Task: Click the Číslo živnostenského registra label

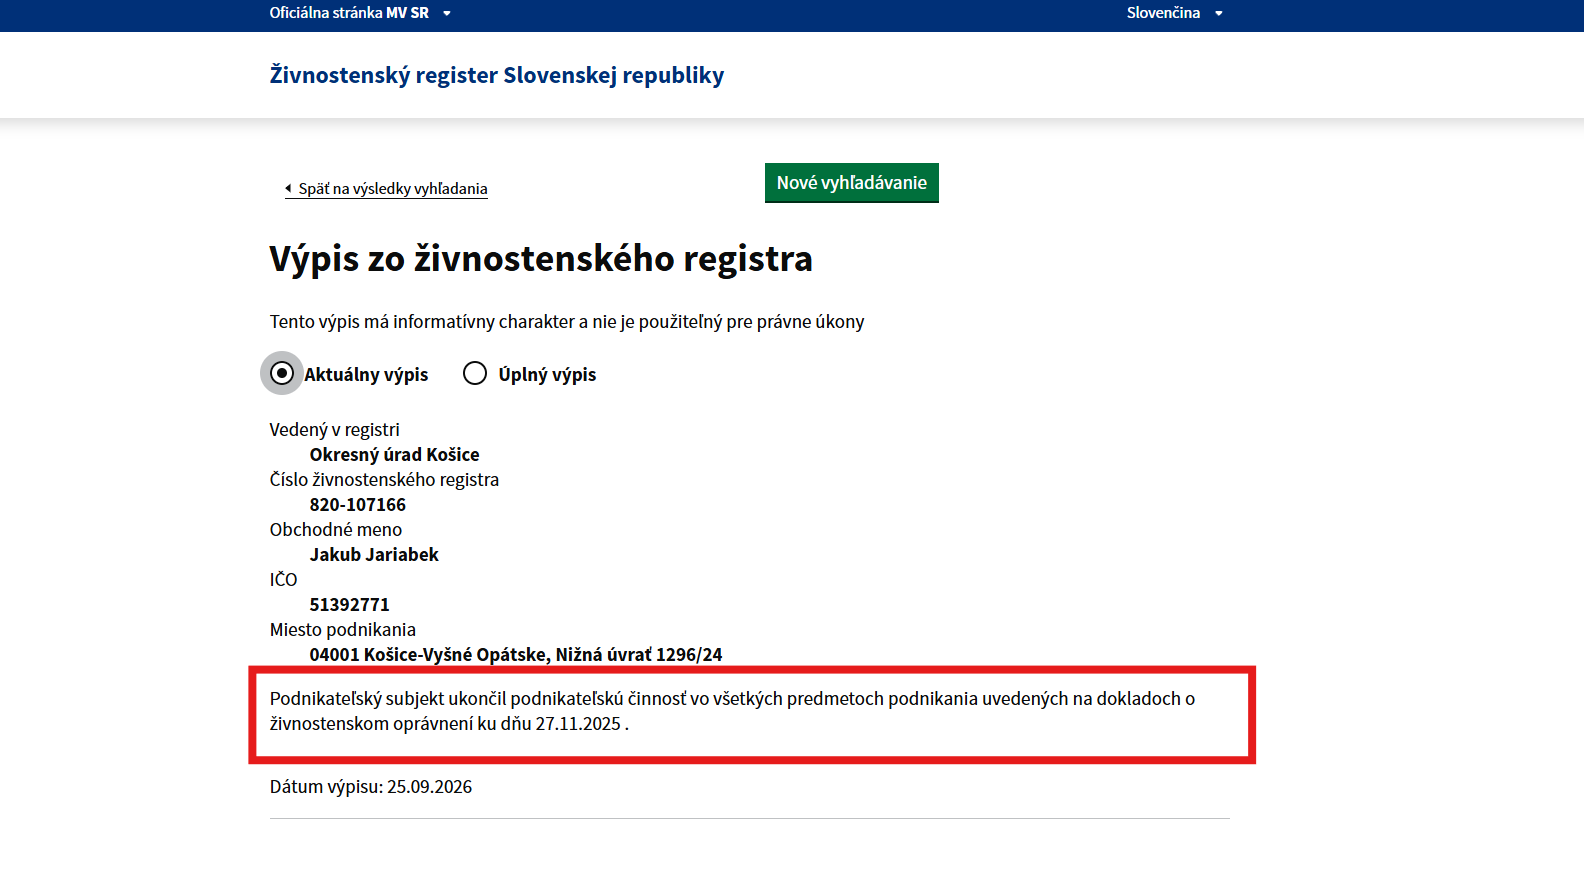Action: coord(384,479)
